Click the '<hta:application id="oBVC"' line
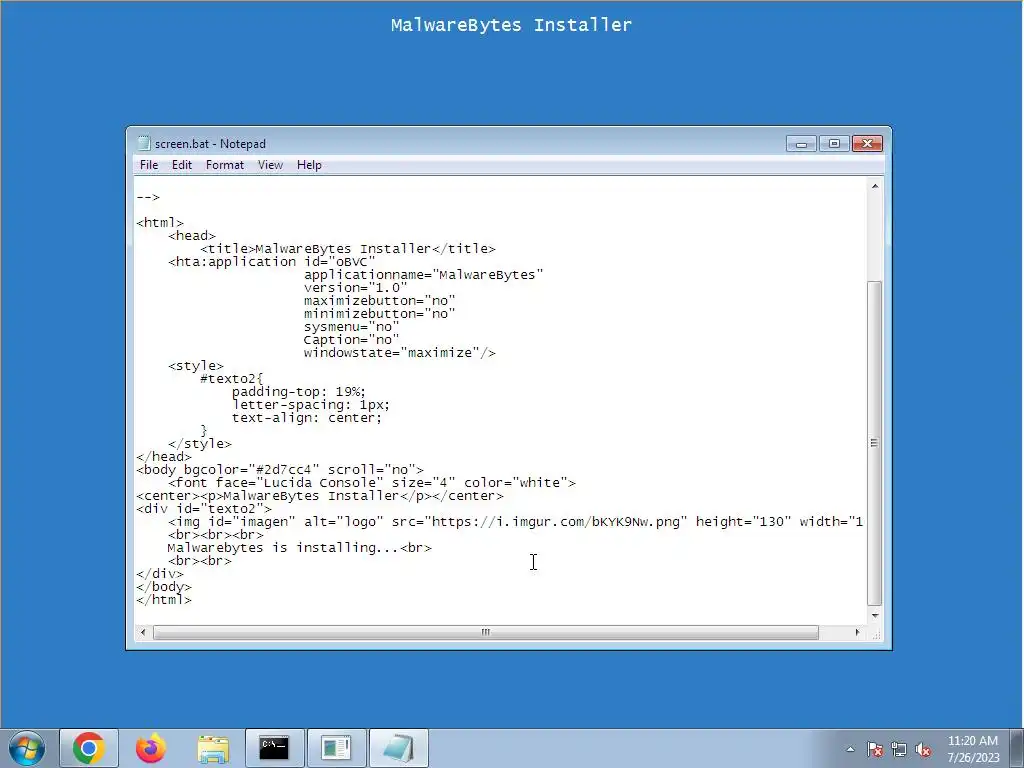Image resolution: width=1024 pixels, height=768 pixels. [x=272, y=262]
